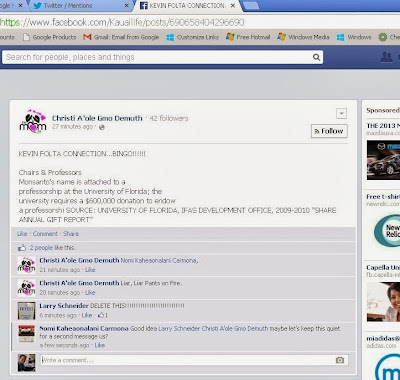Click the browser address bar URL

pyautogui.click(x=122, y=22)
